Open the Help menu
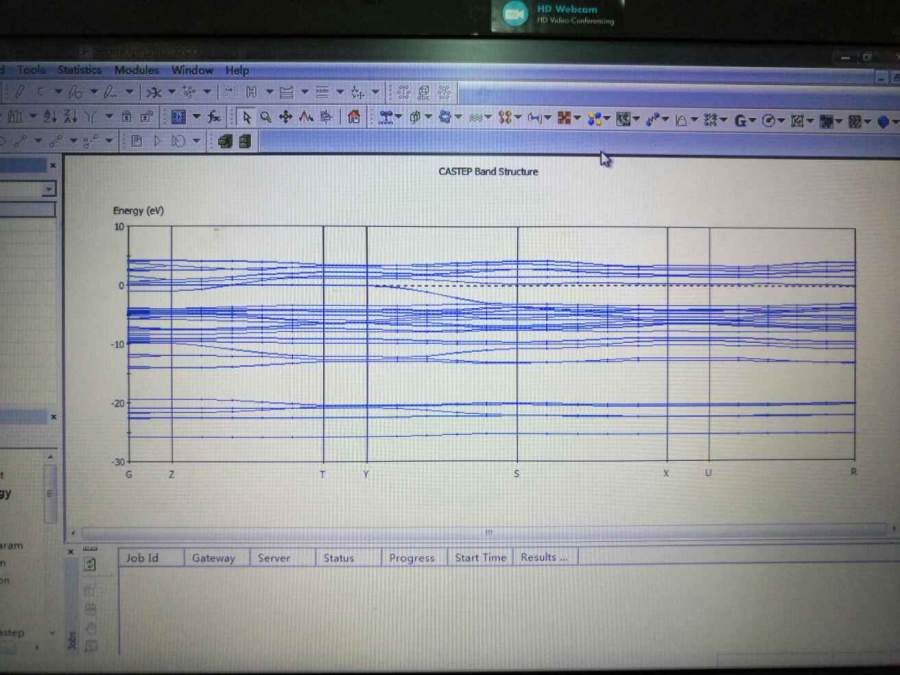 (236, 70)
